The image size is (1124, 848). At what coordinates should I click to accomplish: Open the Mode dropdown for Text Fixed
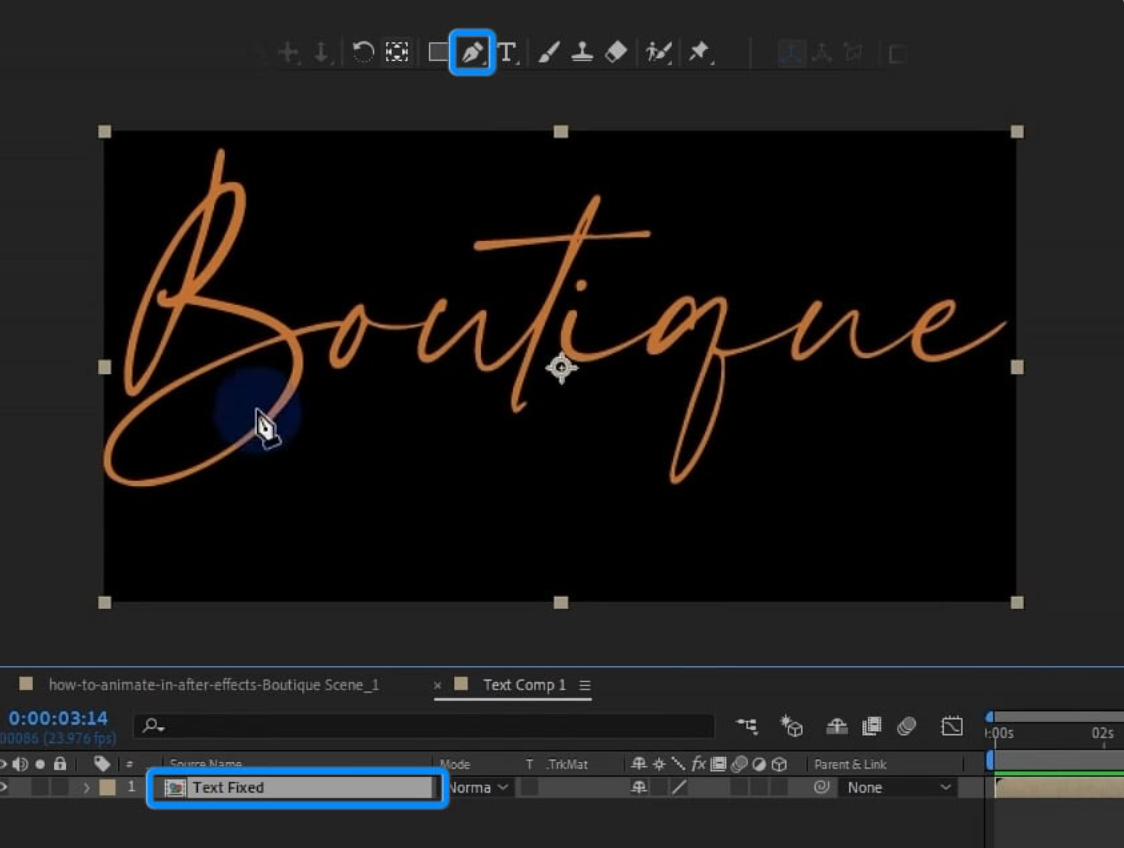[479, 787]
